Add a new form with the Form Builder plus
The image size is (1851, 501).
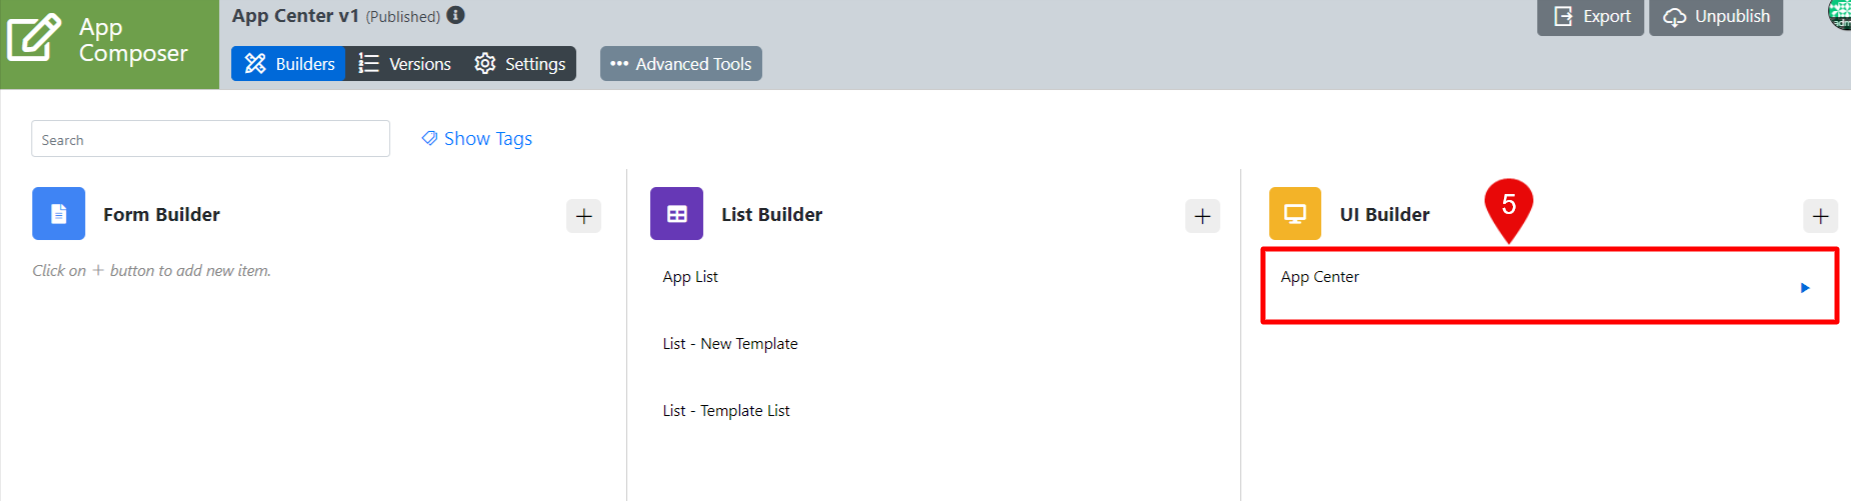pos(584,216)
